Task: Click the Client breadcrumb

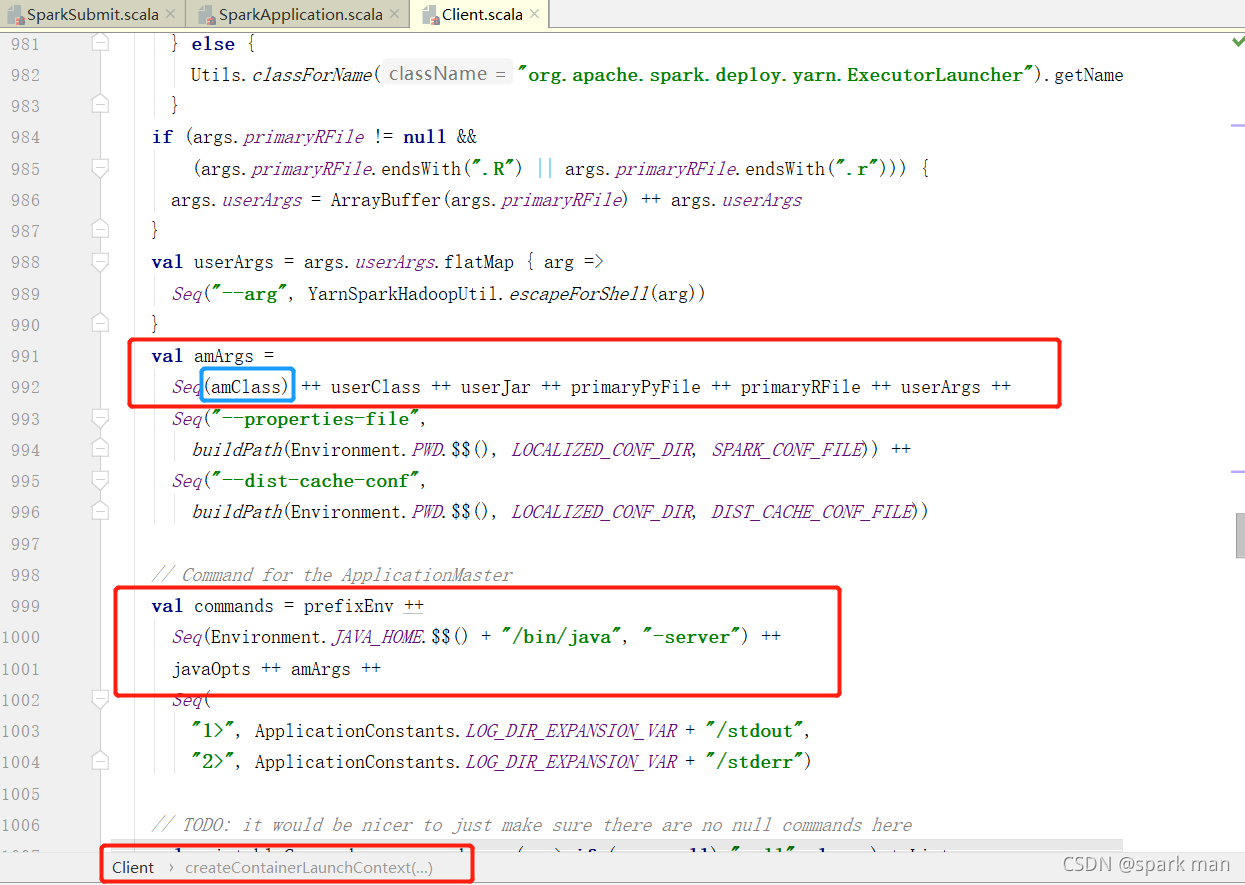Action: 133,867
